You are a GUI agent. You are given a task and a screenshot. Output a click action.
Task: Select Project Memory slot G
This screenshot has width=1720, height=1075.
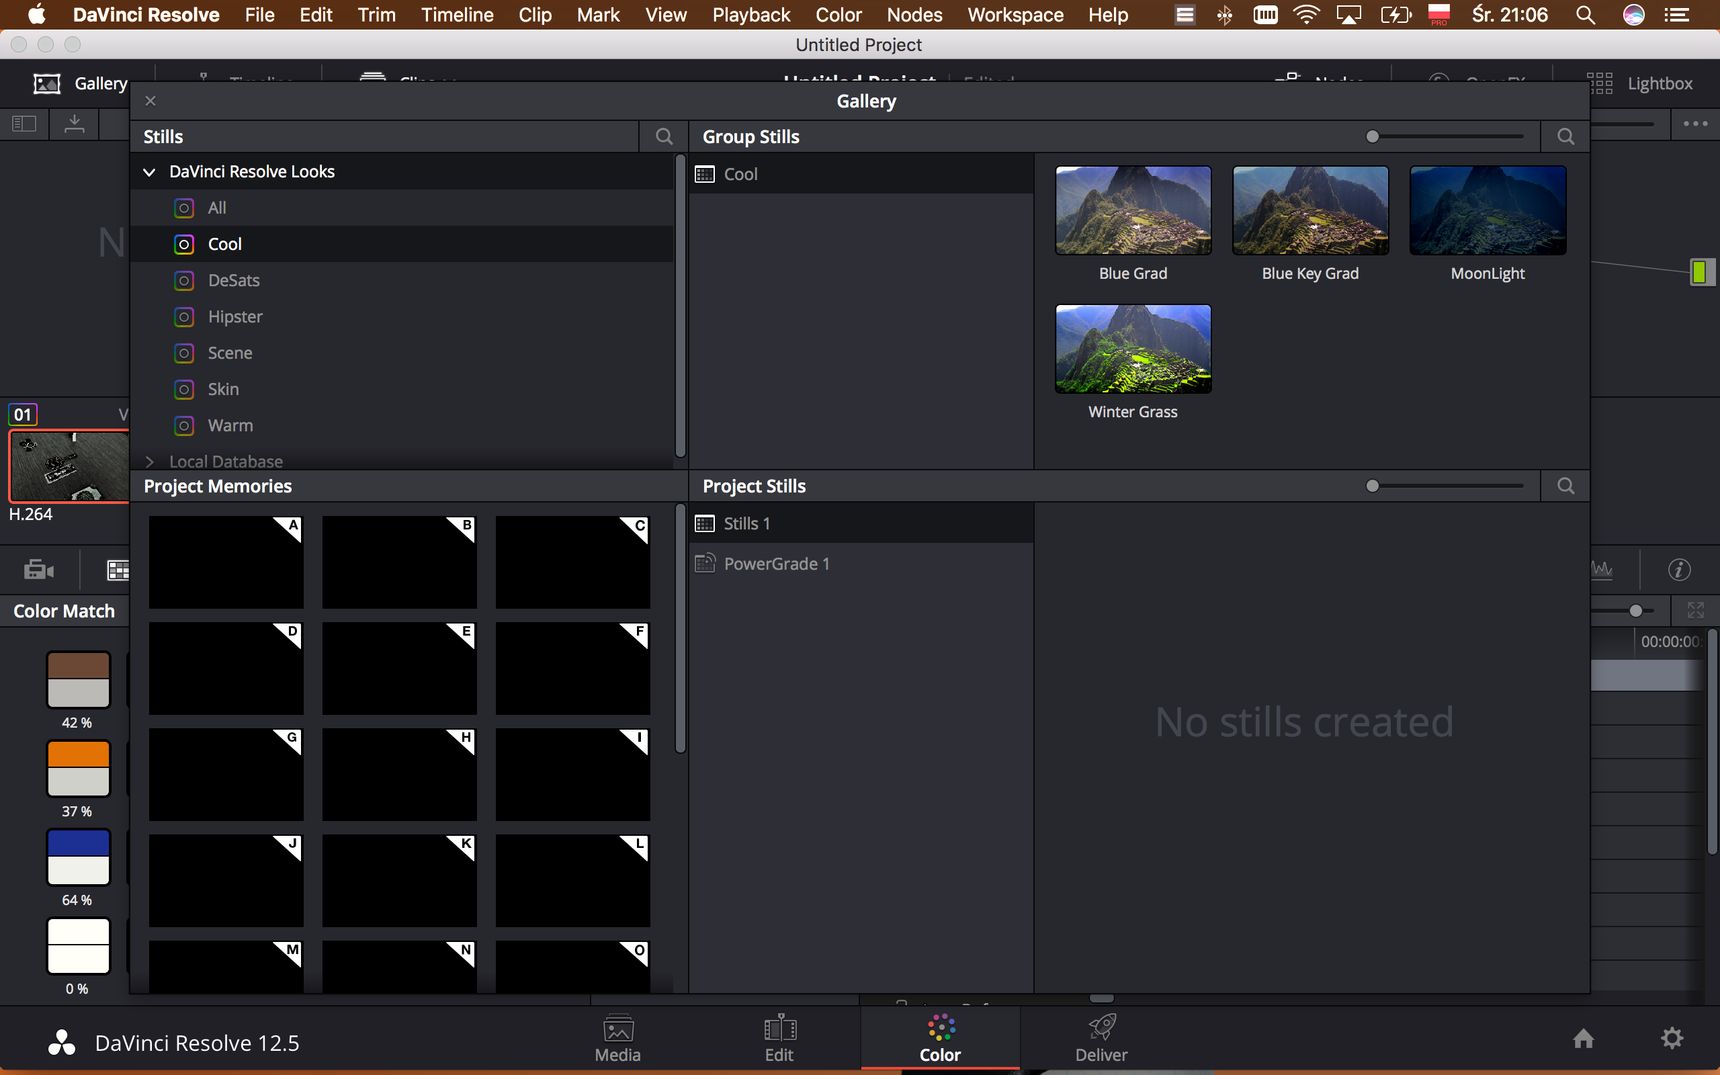point(226,775)
